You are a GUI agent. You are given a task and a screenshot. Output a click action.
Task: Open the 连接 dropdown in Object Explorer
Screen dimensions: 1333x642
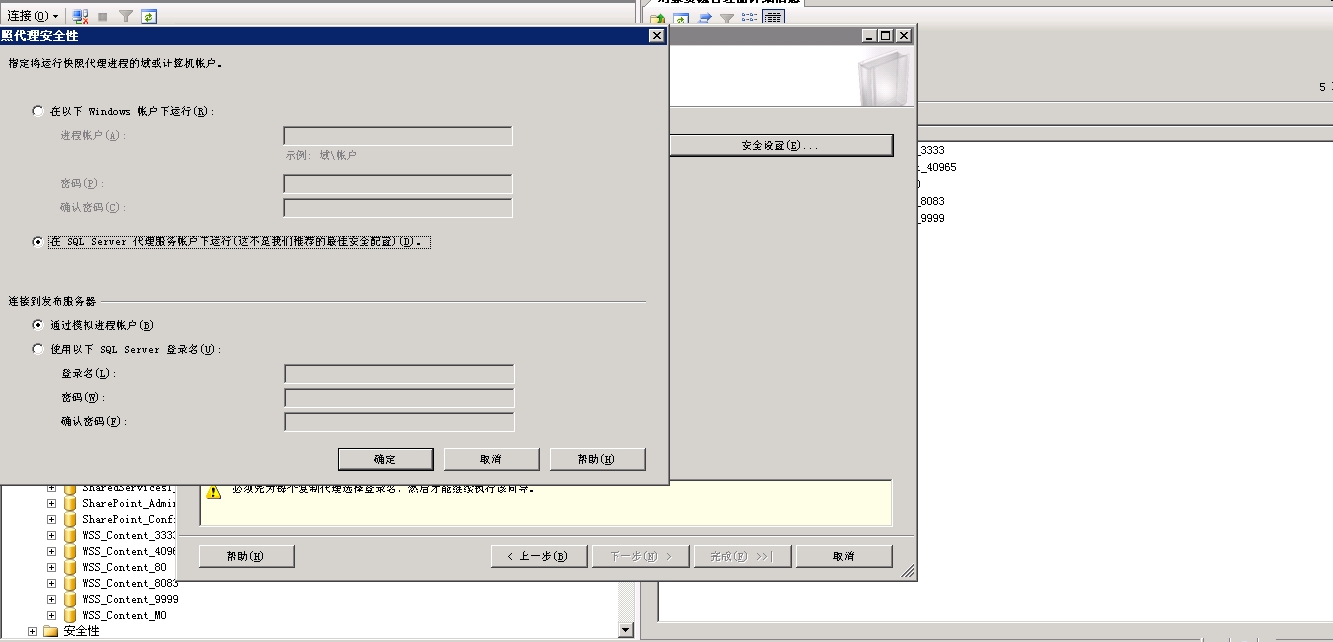click(x=33, y=16)
